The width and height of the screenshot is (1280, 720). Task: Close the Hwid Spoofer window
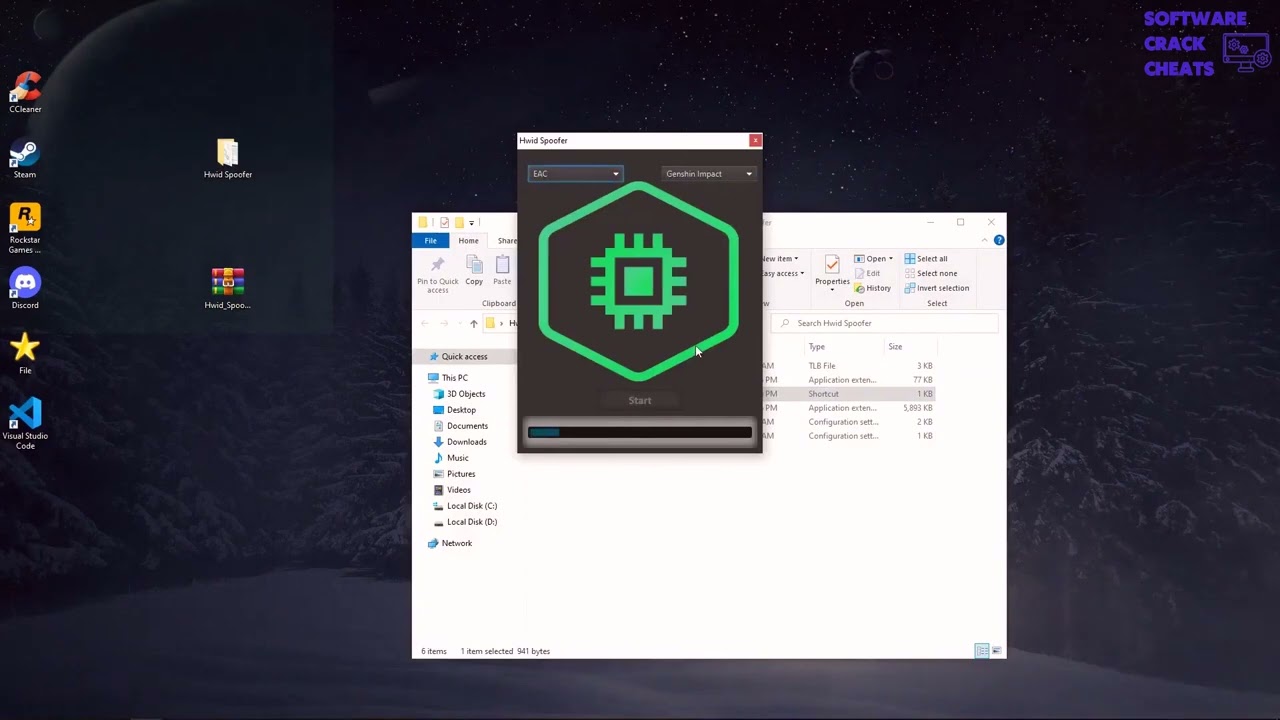click(x=755, y=140)
